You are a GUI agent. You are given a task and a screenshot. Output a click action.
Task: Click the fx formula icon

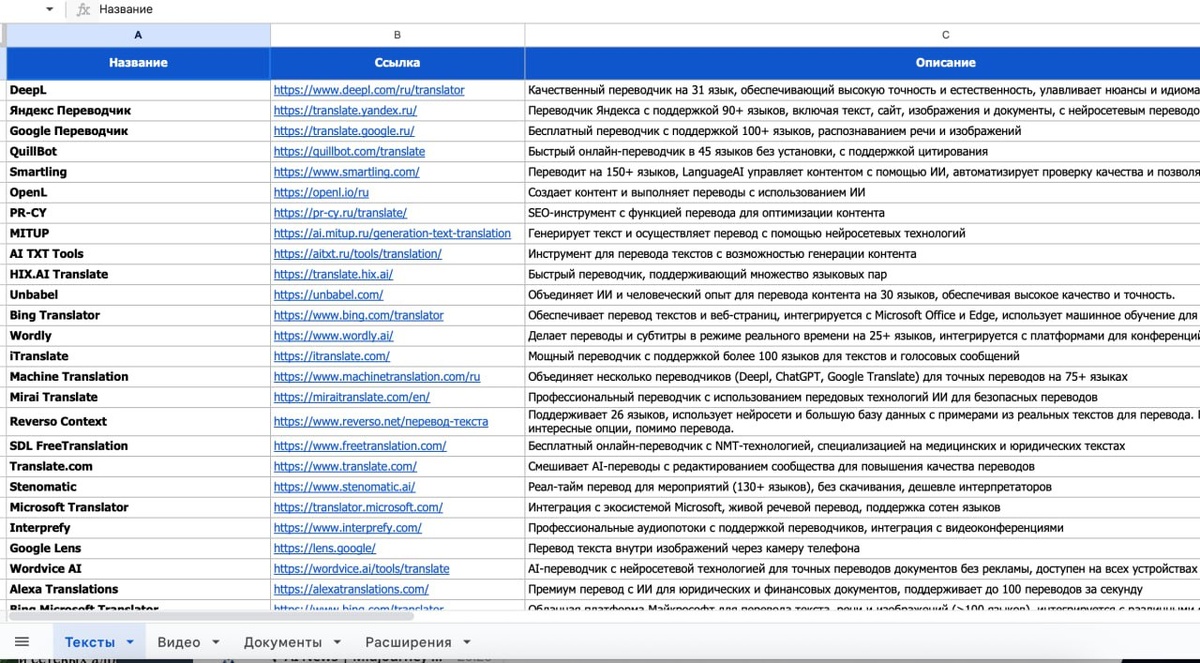pos(84,9)
